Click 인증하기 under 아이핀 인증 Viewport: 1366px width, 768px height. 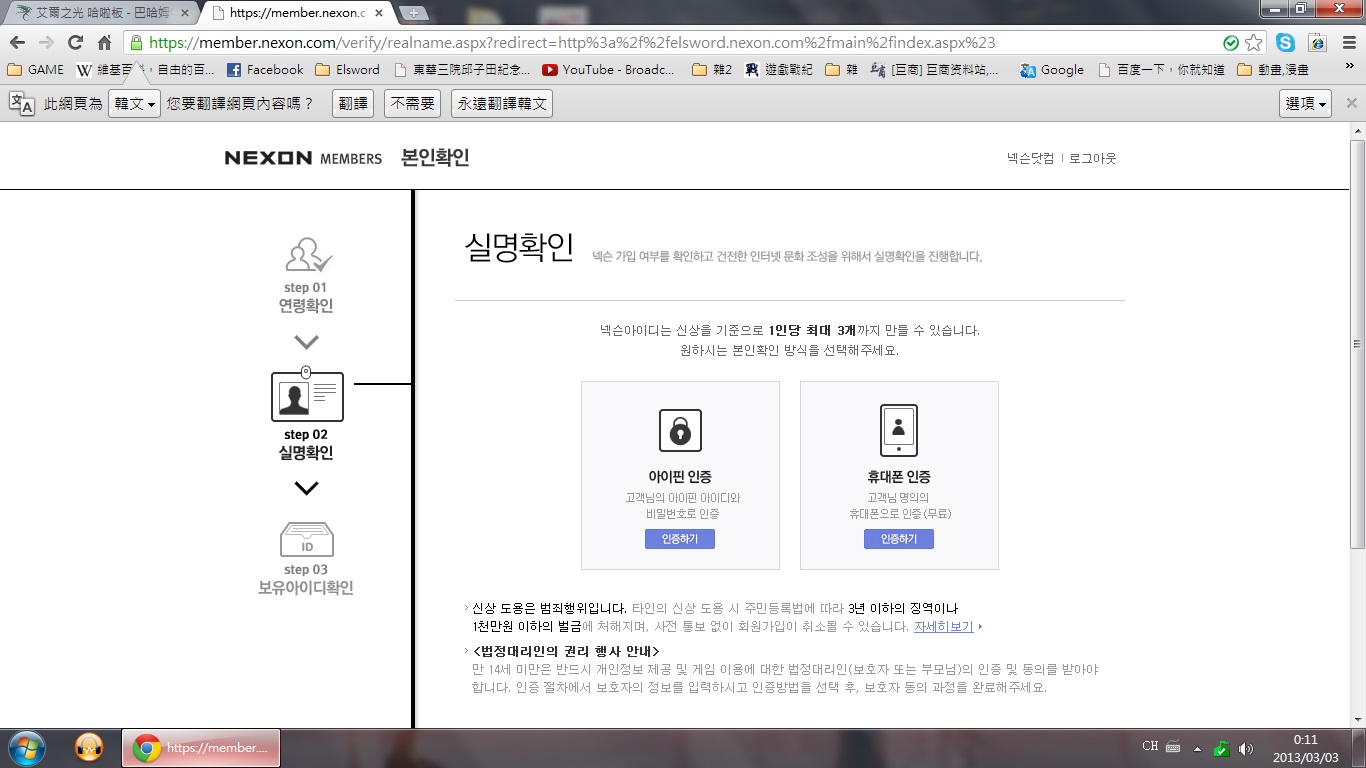pyautogui.click(x=680, y=539)
